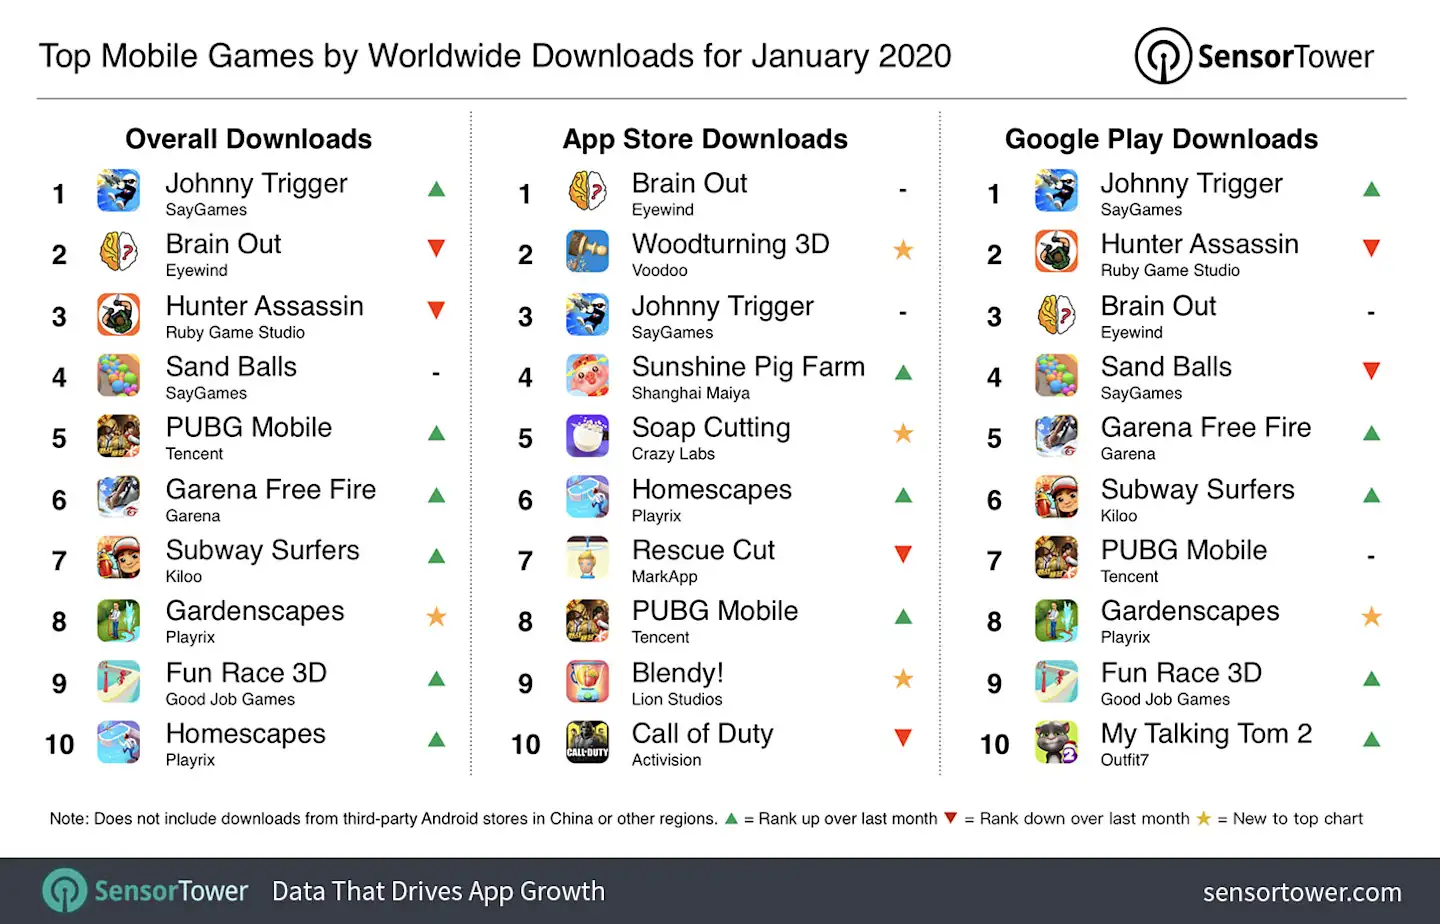Select the Brain Out icon in App Store column
Image resolution: width=1440 pixels, height=924 pixels.
587,191
